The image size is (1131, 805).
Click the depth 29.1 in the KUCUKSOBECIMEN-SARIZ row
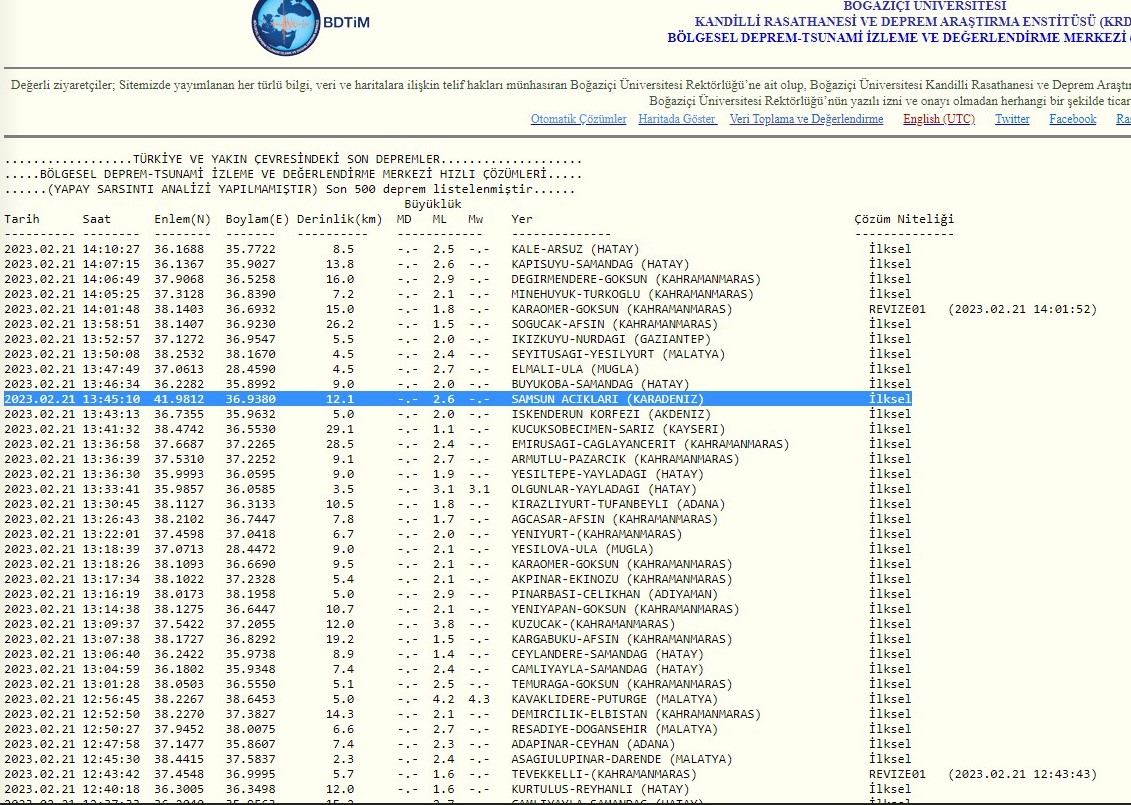[x=340, y=429]
